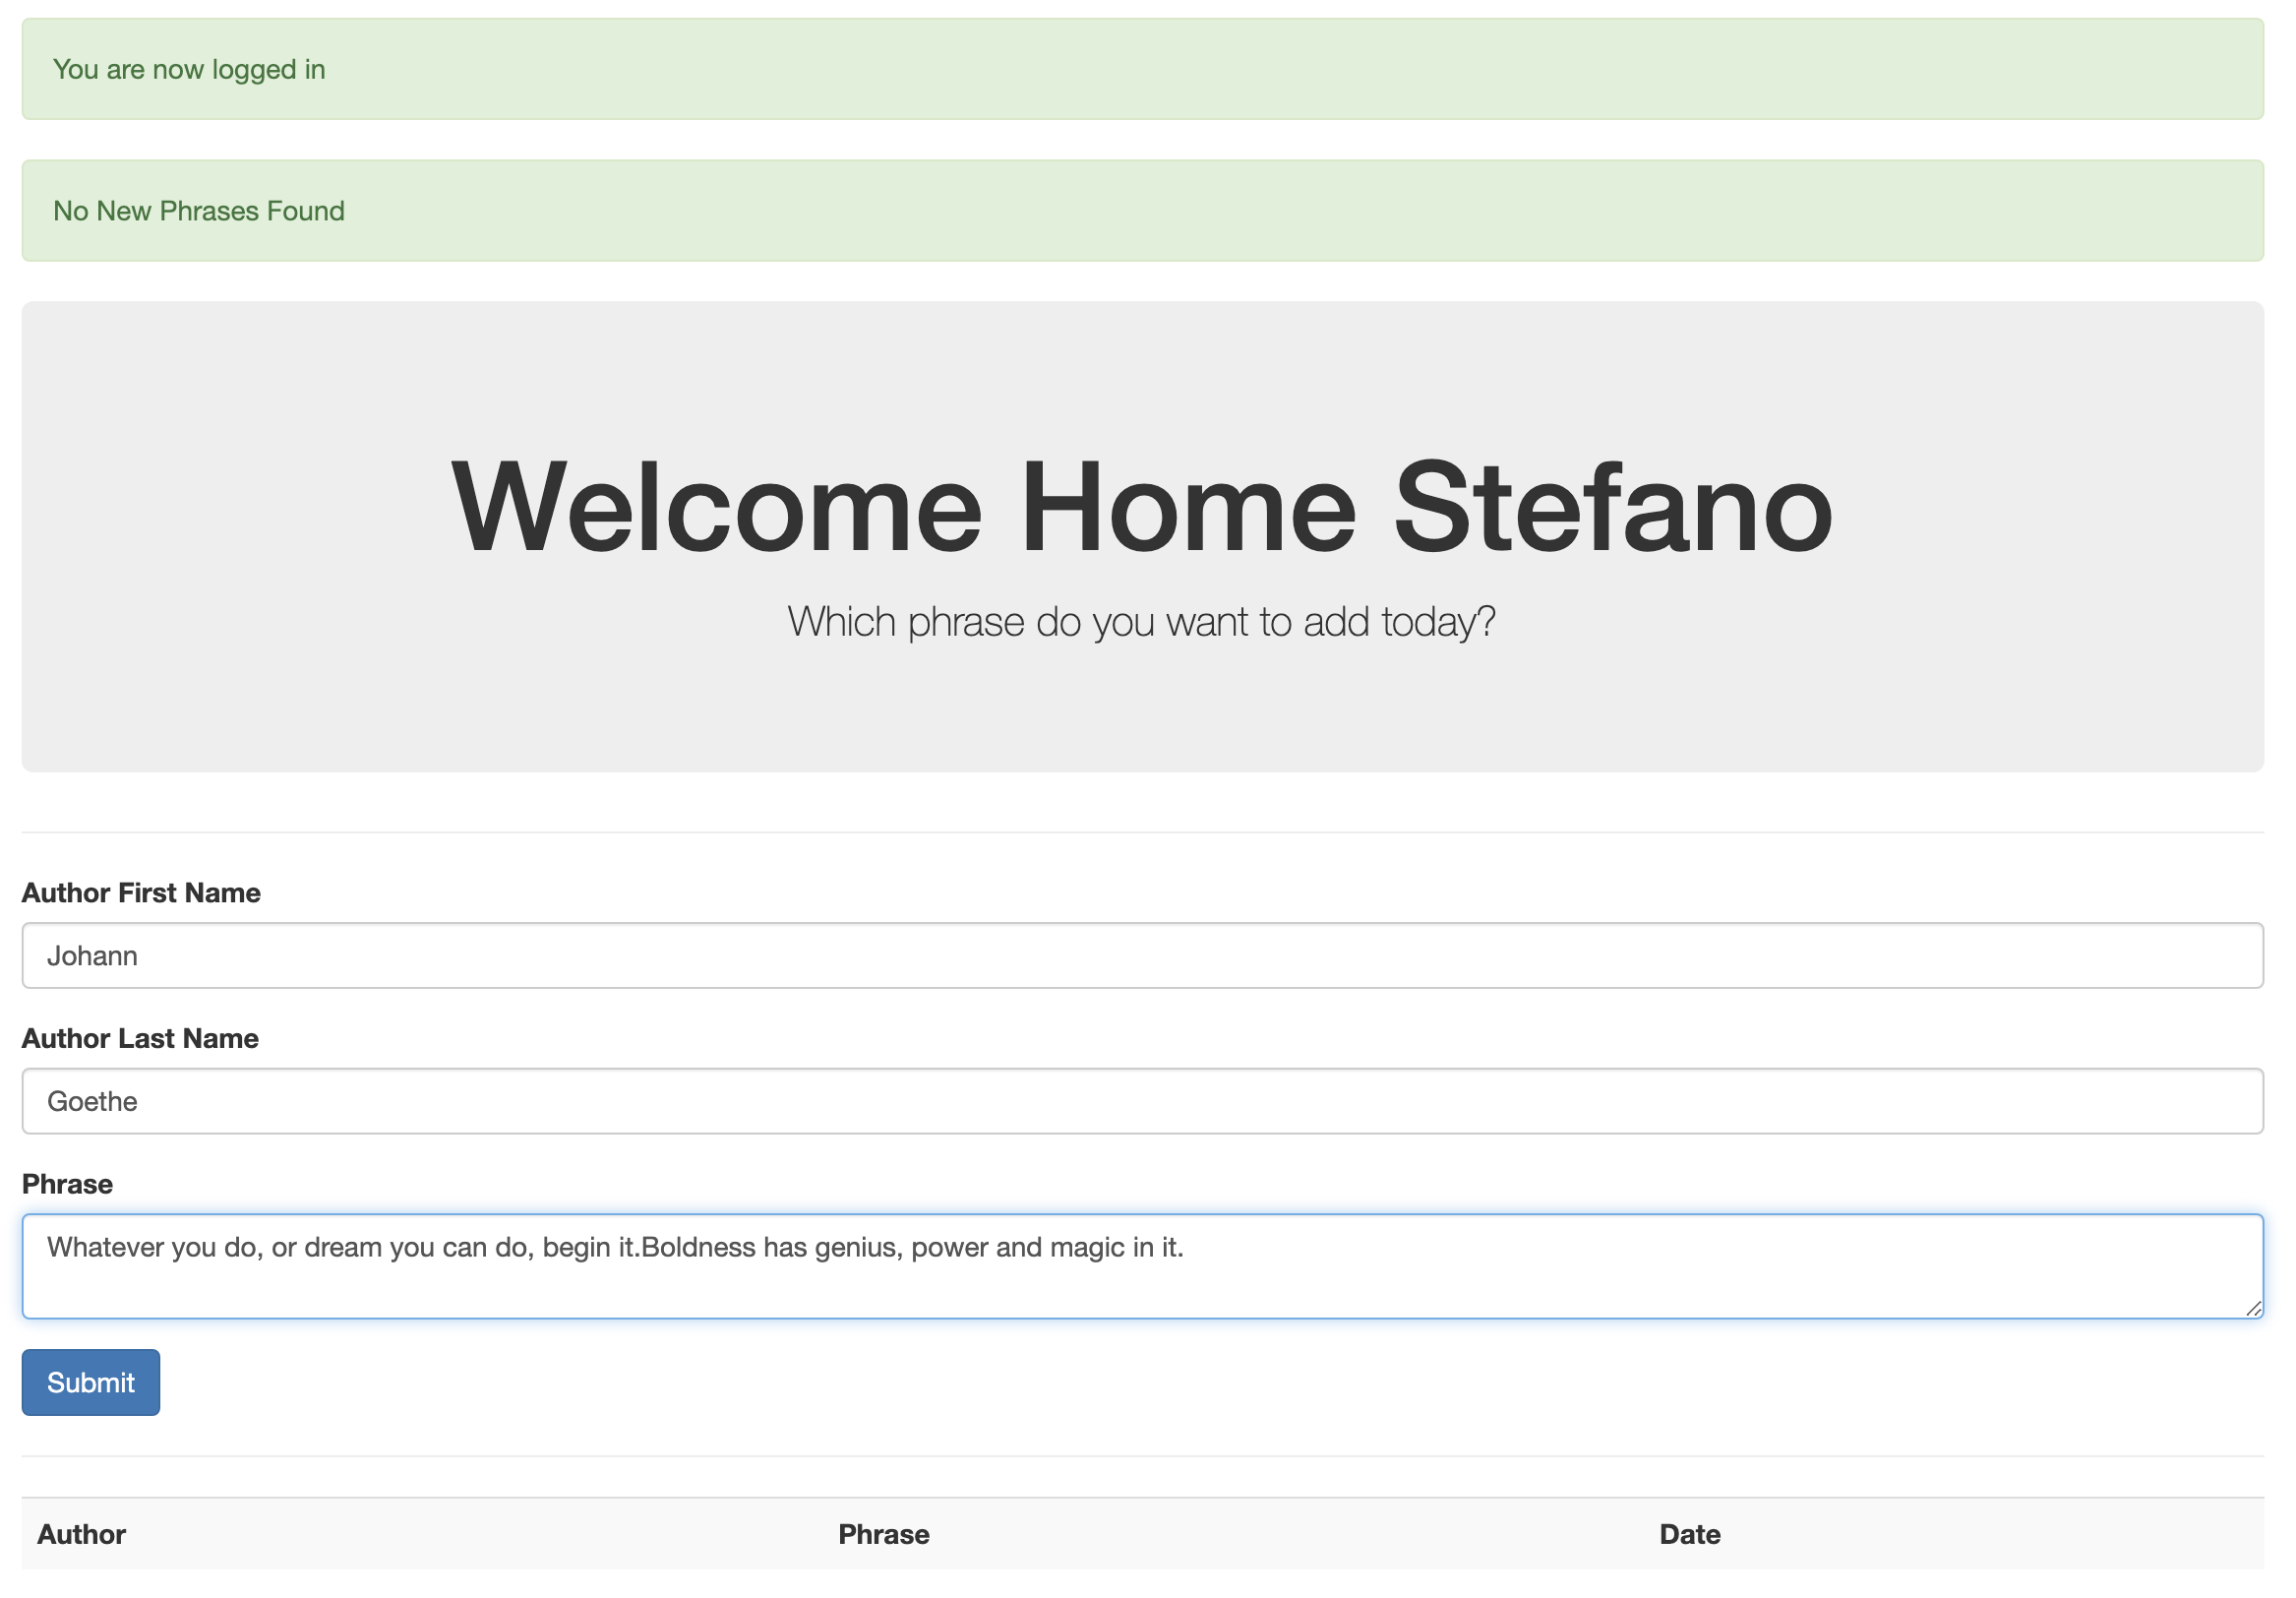Click the 'Which phrase do you want' subtitle
This screenshot has height=1598, width=2296.
point(1142,622)
